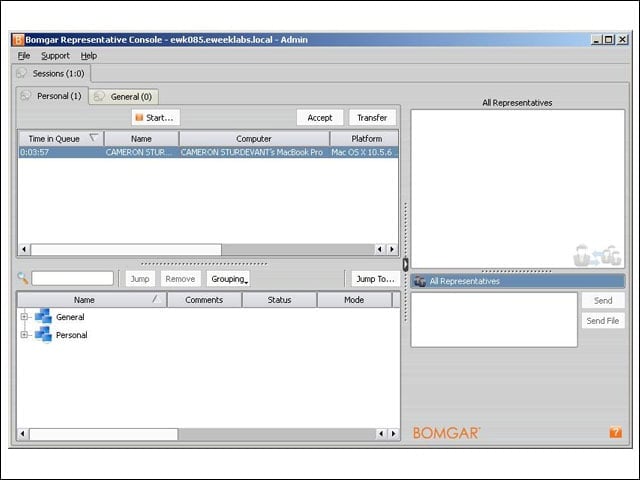Click the orange help question mark icon
The width and height of the screenshot is (640, 480).
[616, 432]
